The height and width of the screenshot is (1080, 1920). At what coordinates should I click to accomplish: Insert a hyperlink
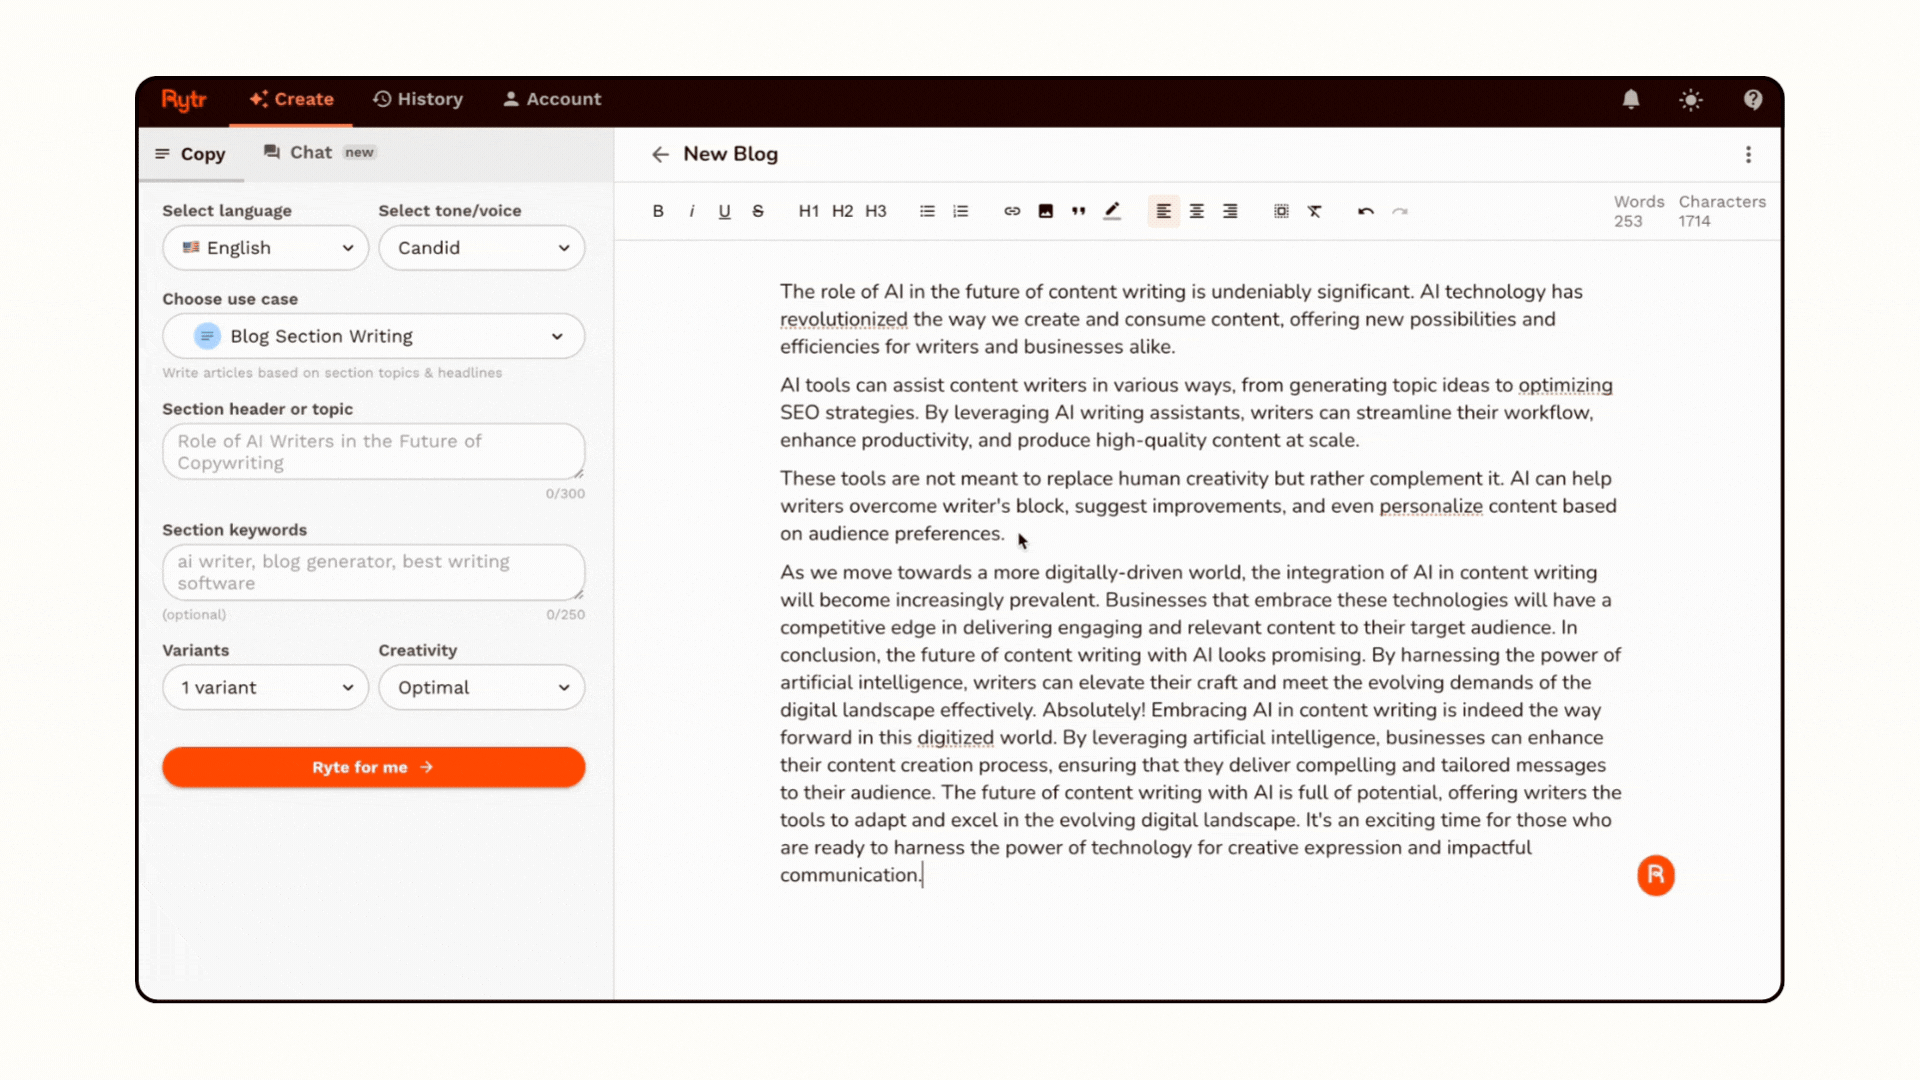click(1011, 211)
